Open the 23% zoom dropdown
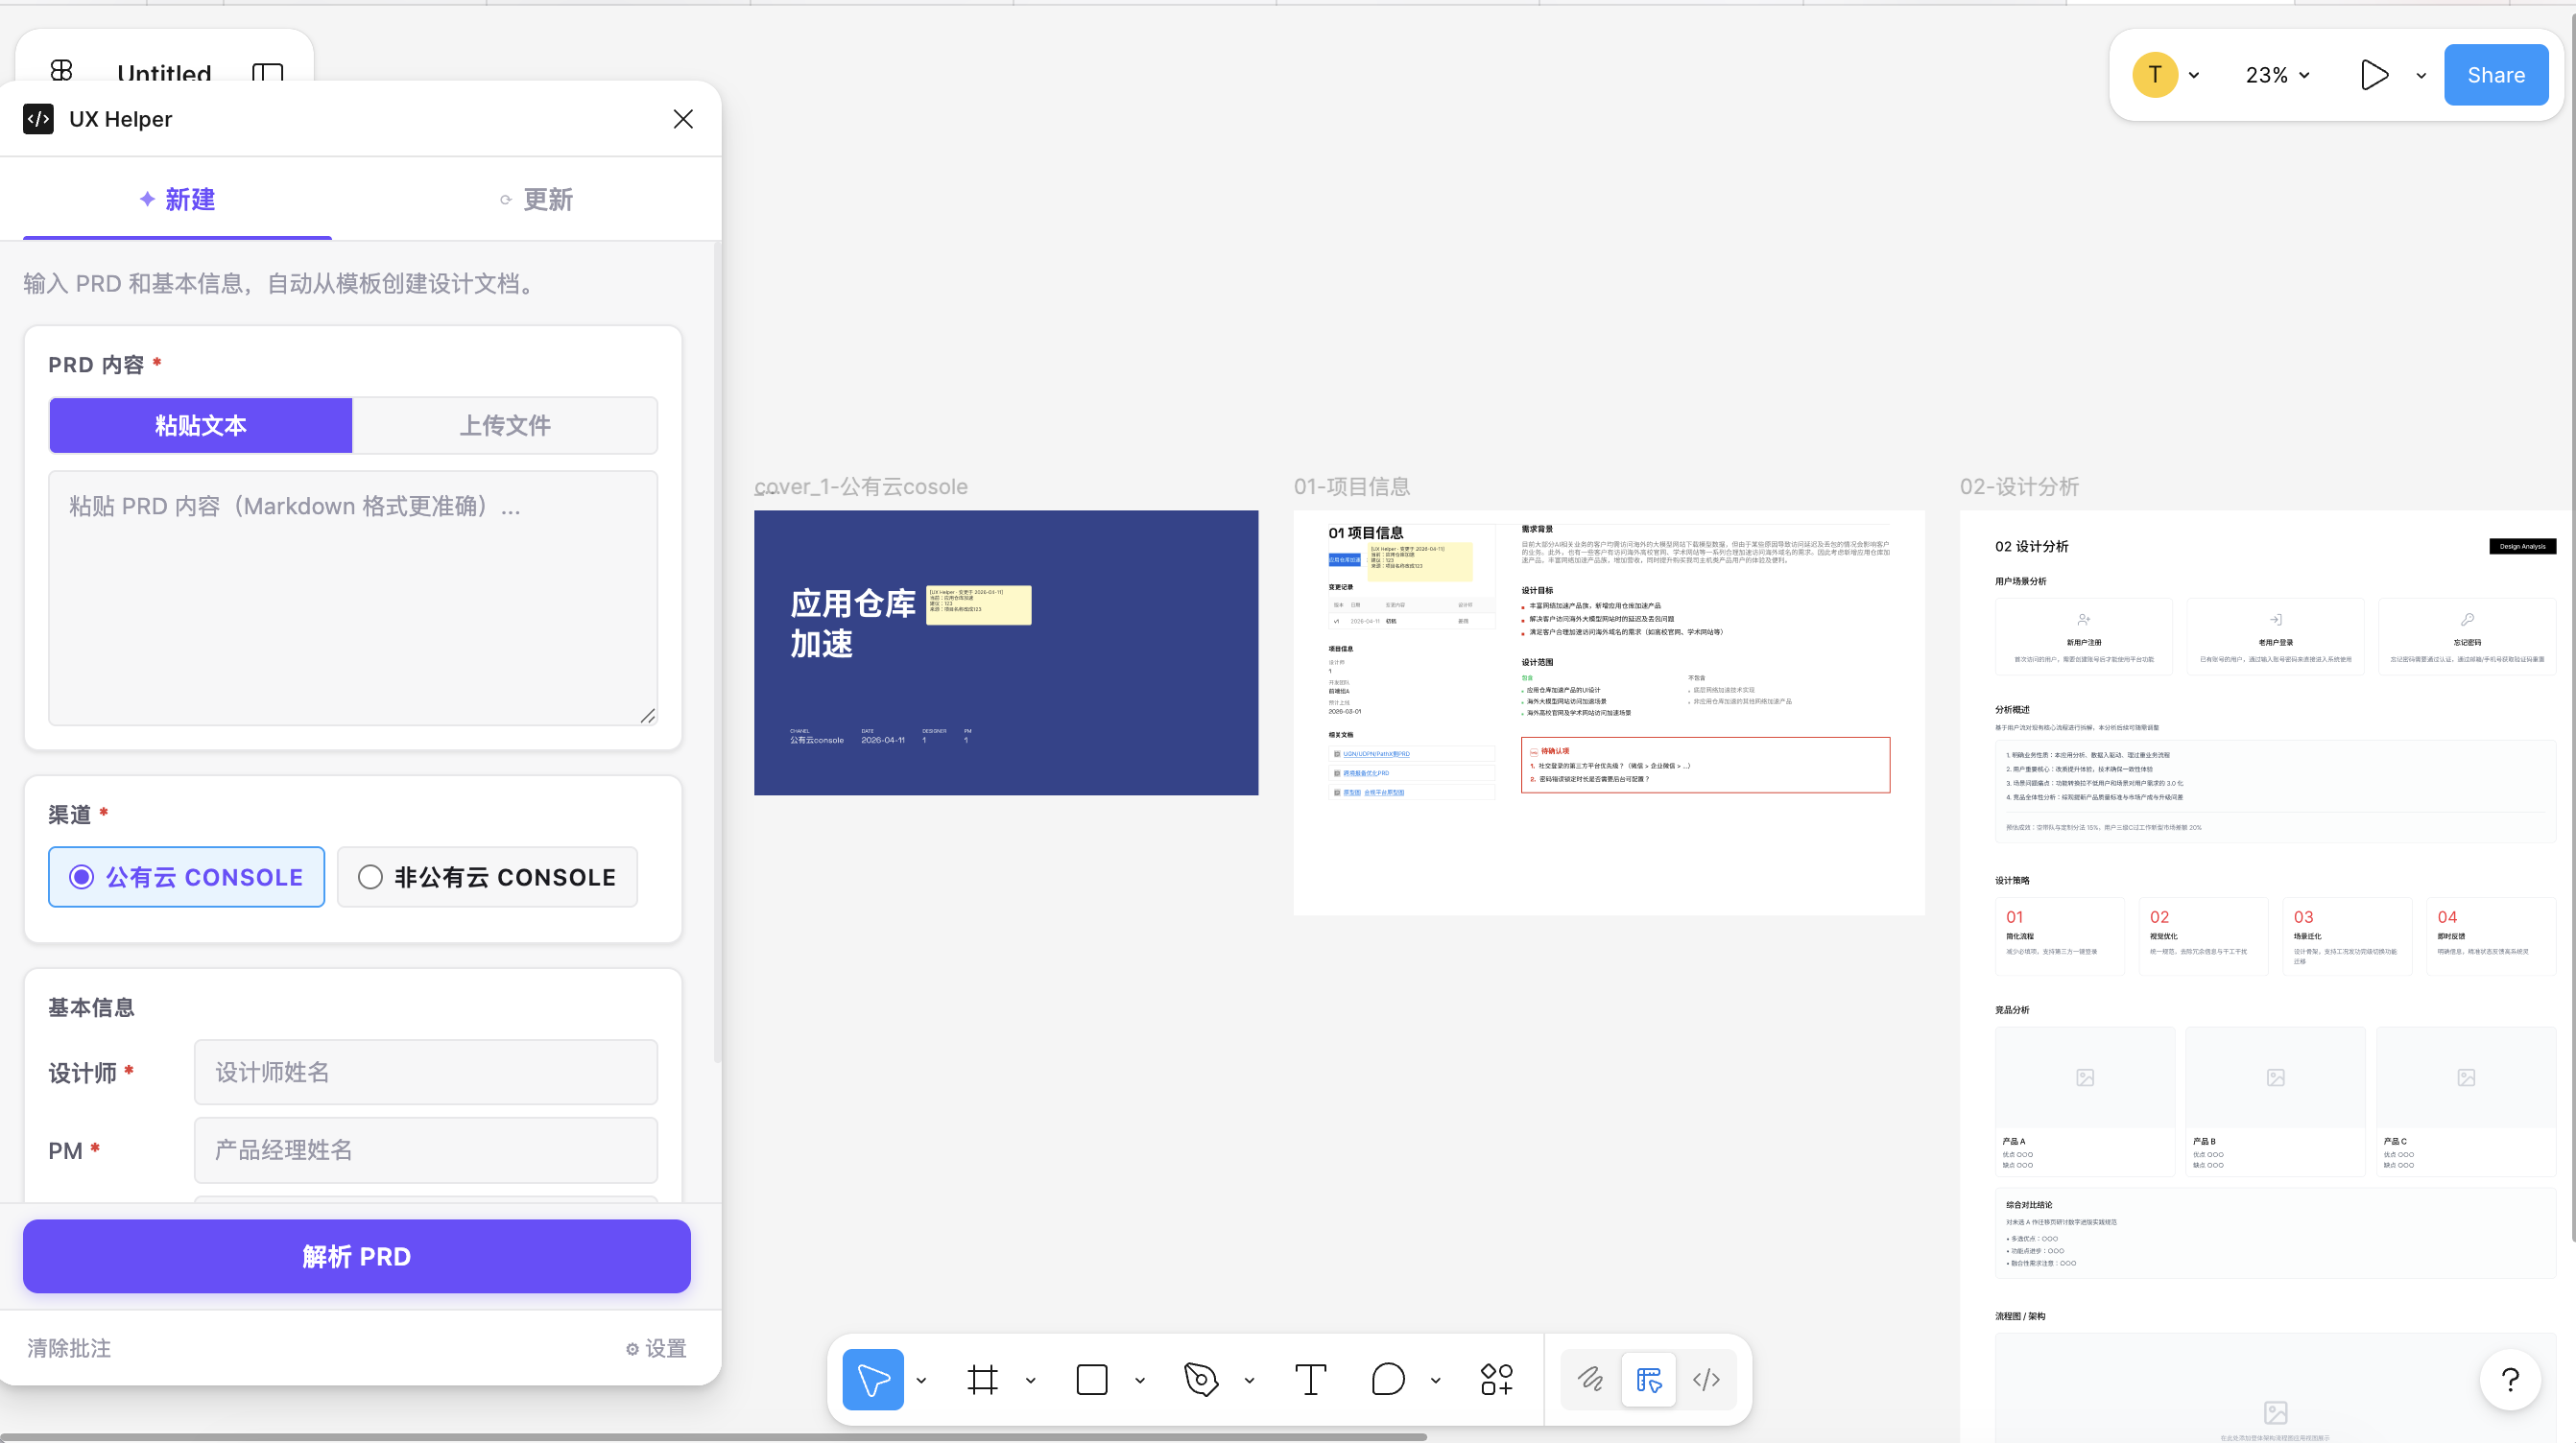 [x=2277, y=75]
